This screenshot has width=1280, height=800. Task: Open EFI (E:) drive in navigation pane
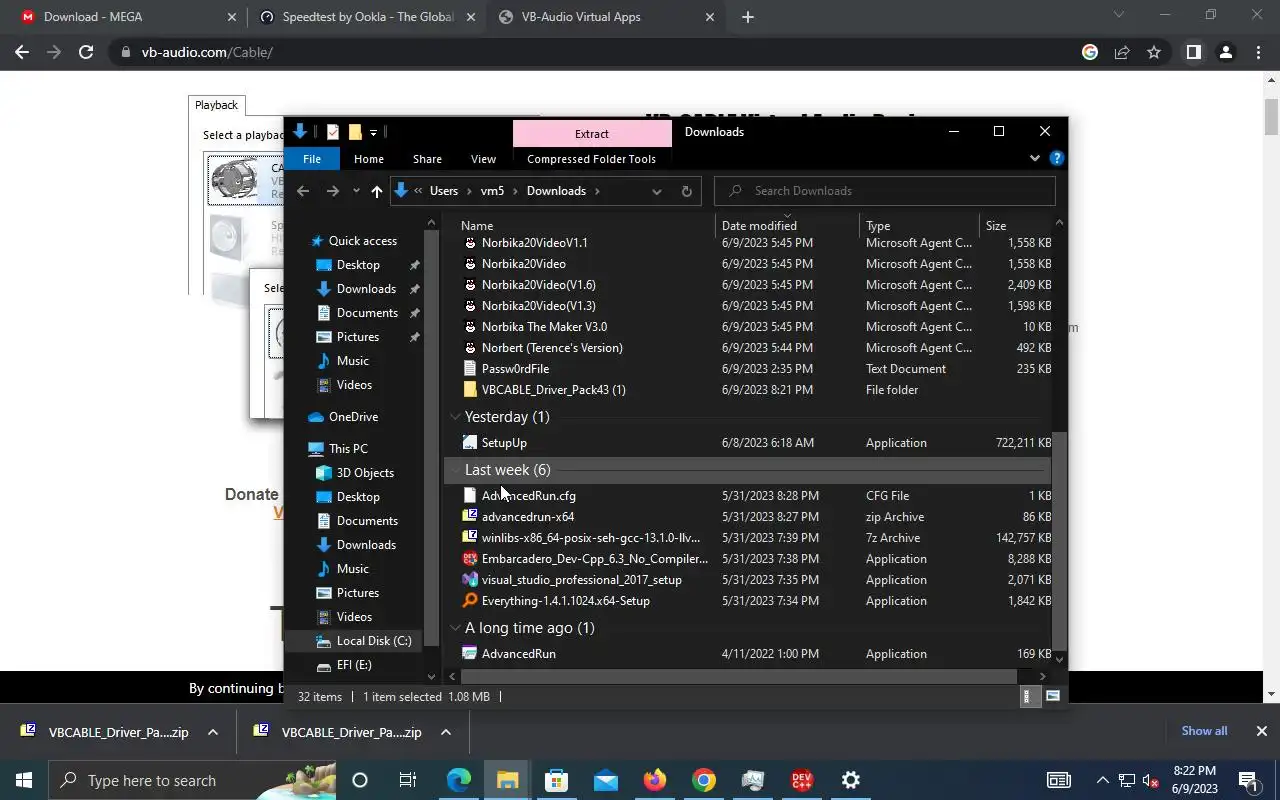click(354, 665)
